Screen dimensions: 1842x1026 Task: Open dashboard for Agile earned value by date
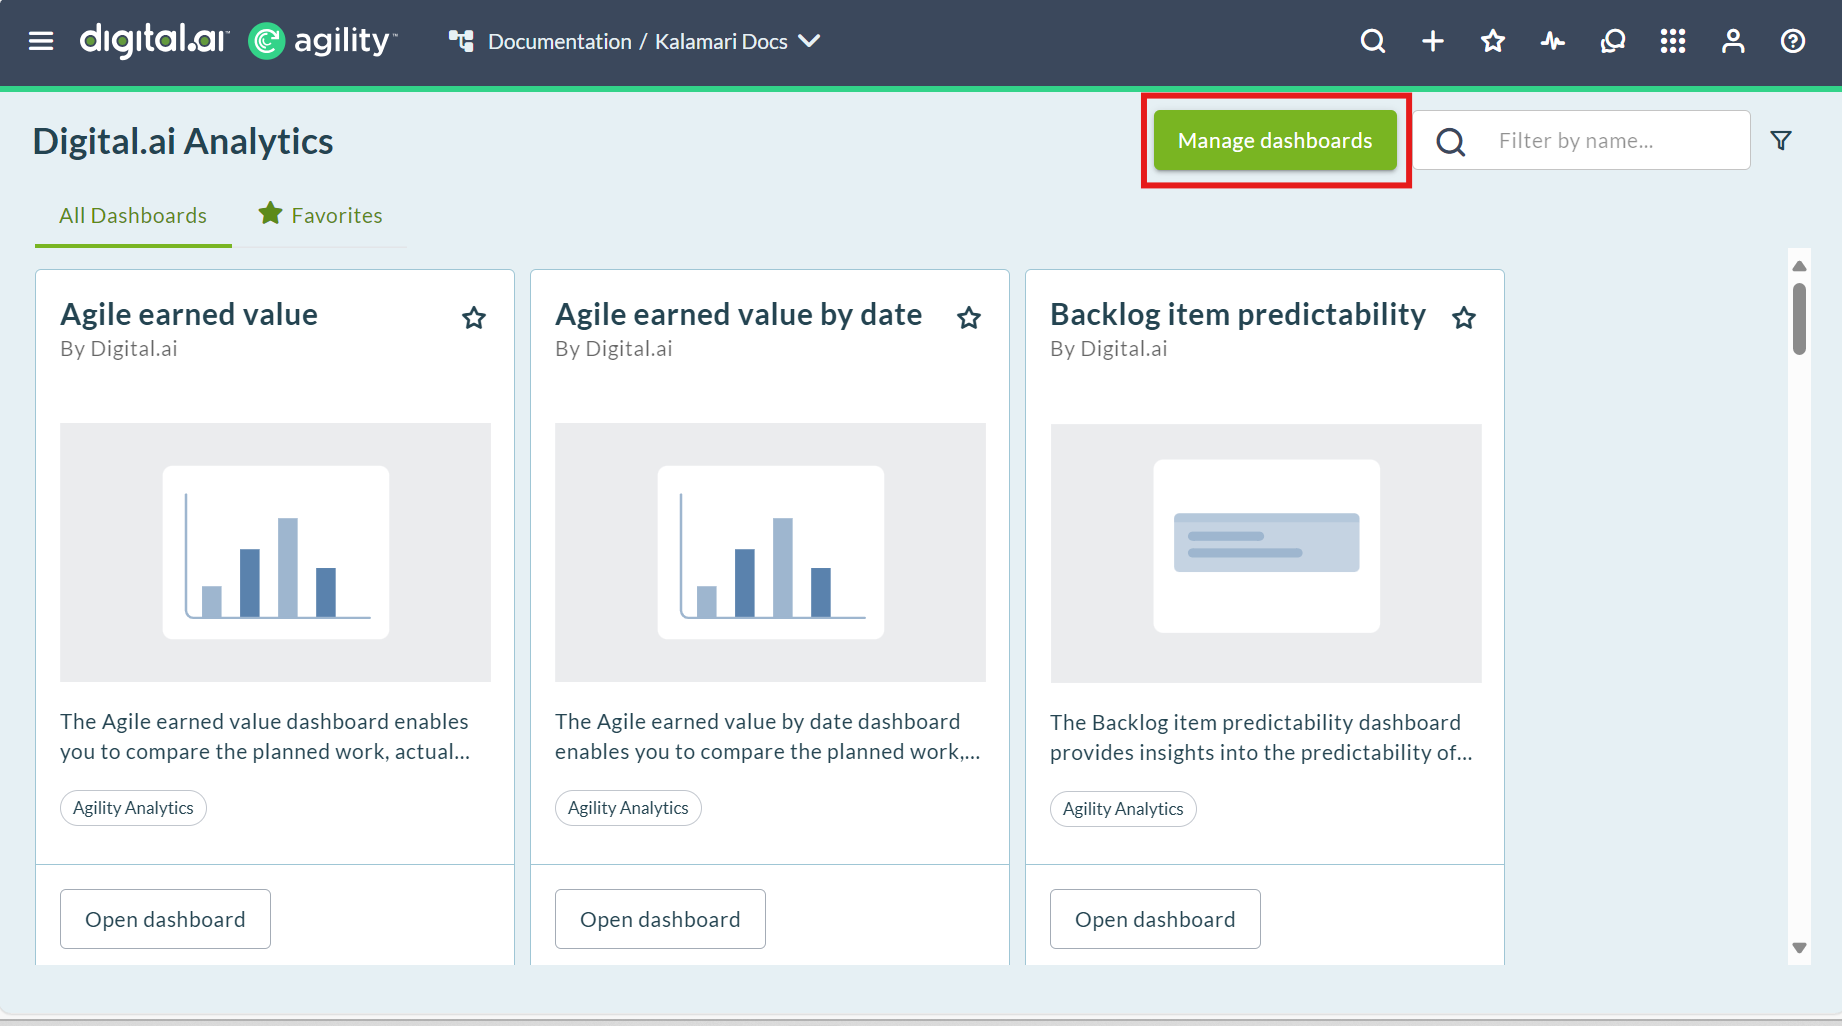[660, 919]
